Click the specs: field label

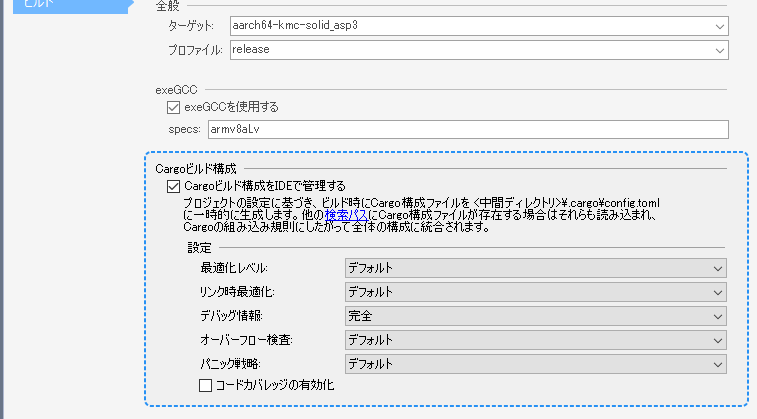click(x=185, y=130)
